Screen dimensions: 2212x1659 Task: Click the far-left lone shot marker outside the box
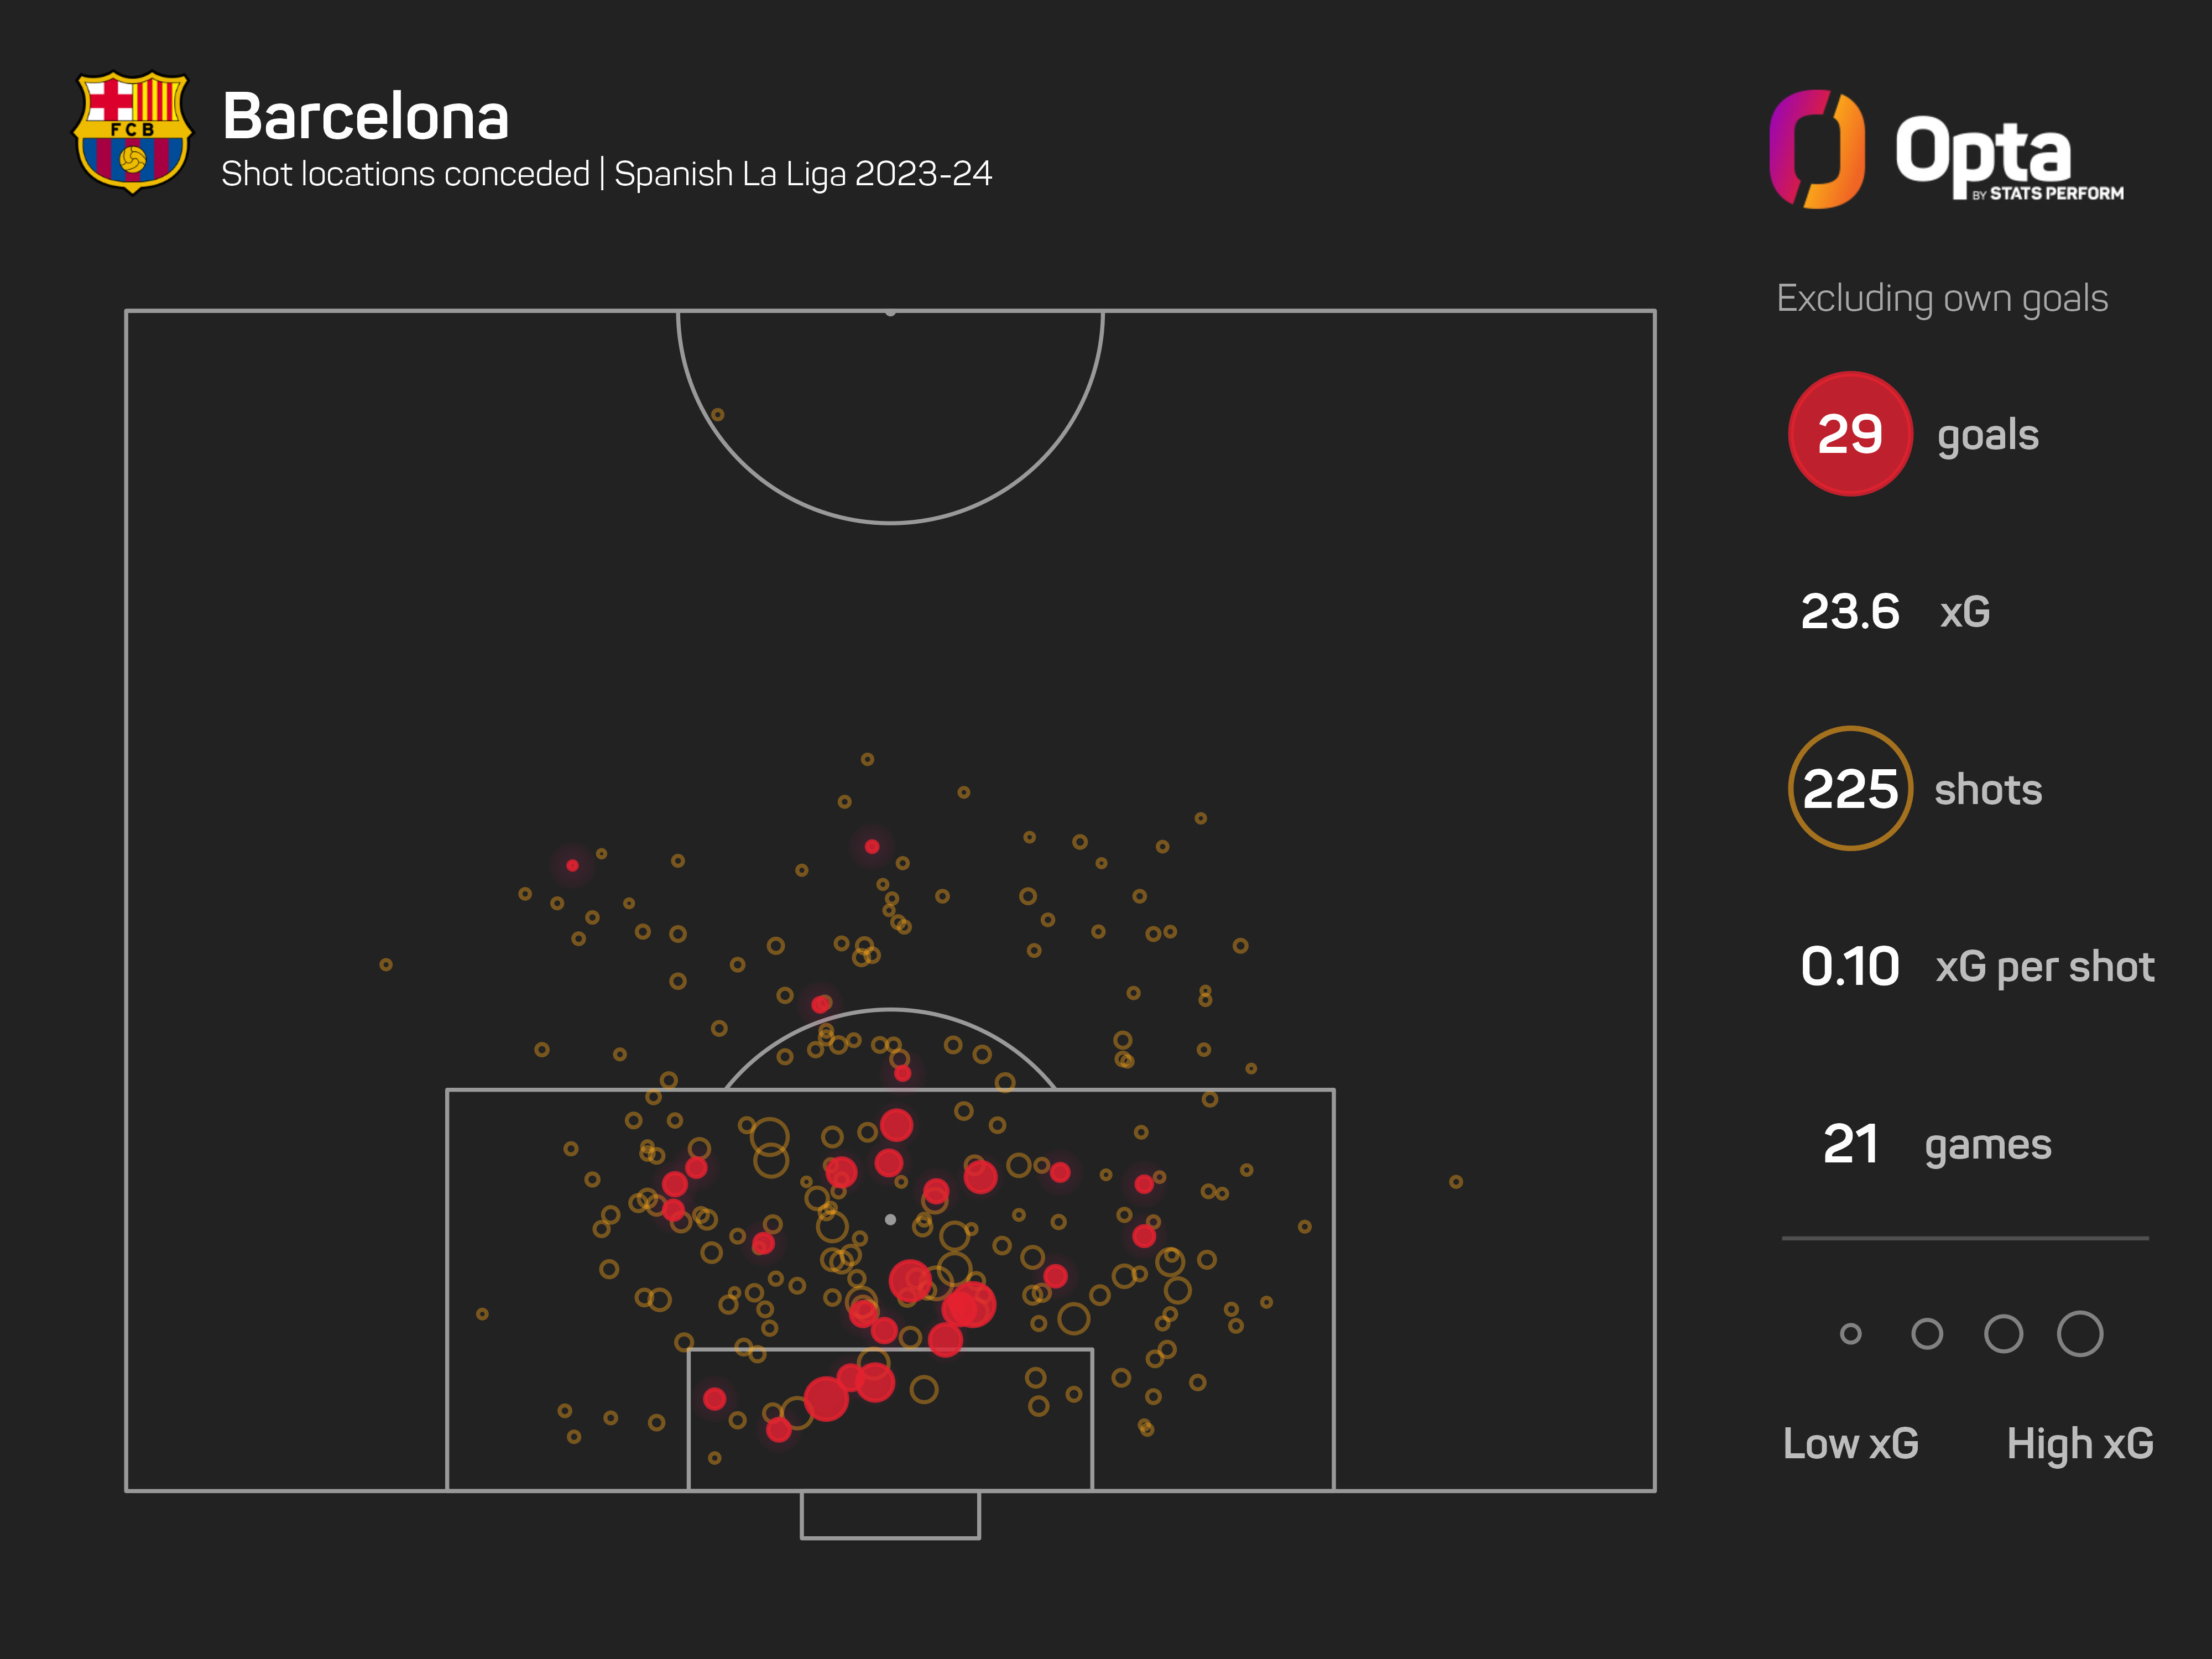pos(386,965)
